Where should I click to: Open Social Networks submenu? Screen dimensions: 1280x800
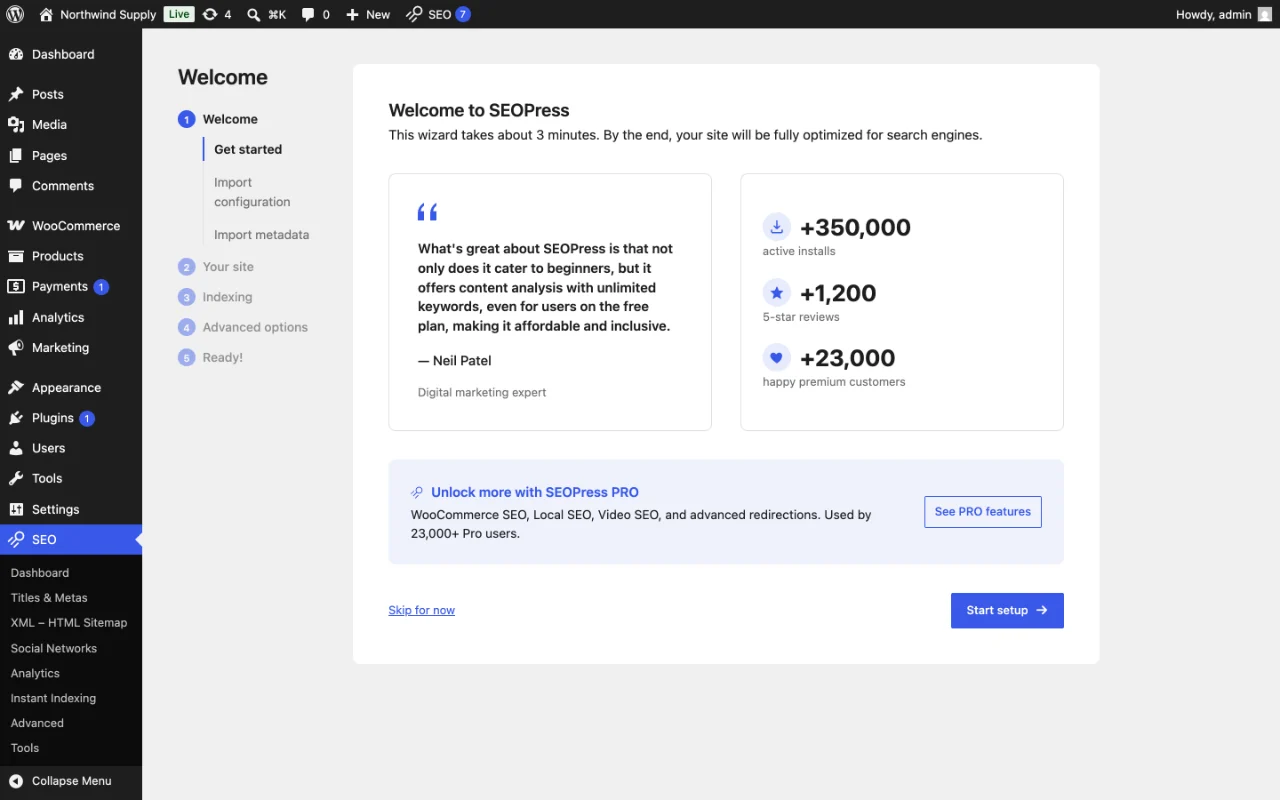pyautogui.click(x=54, y=648)
